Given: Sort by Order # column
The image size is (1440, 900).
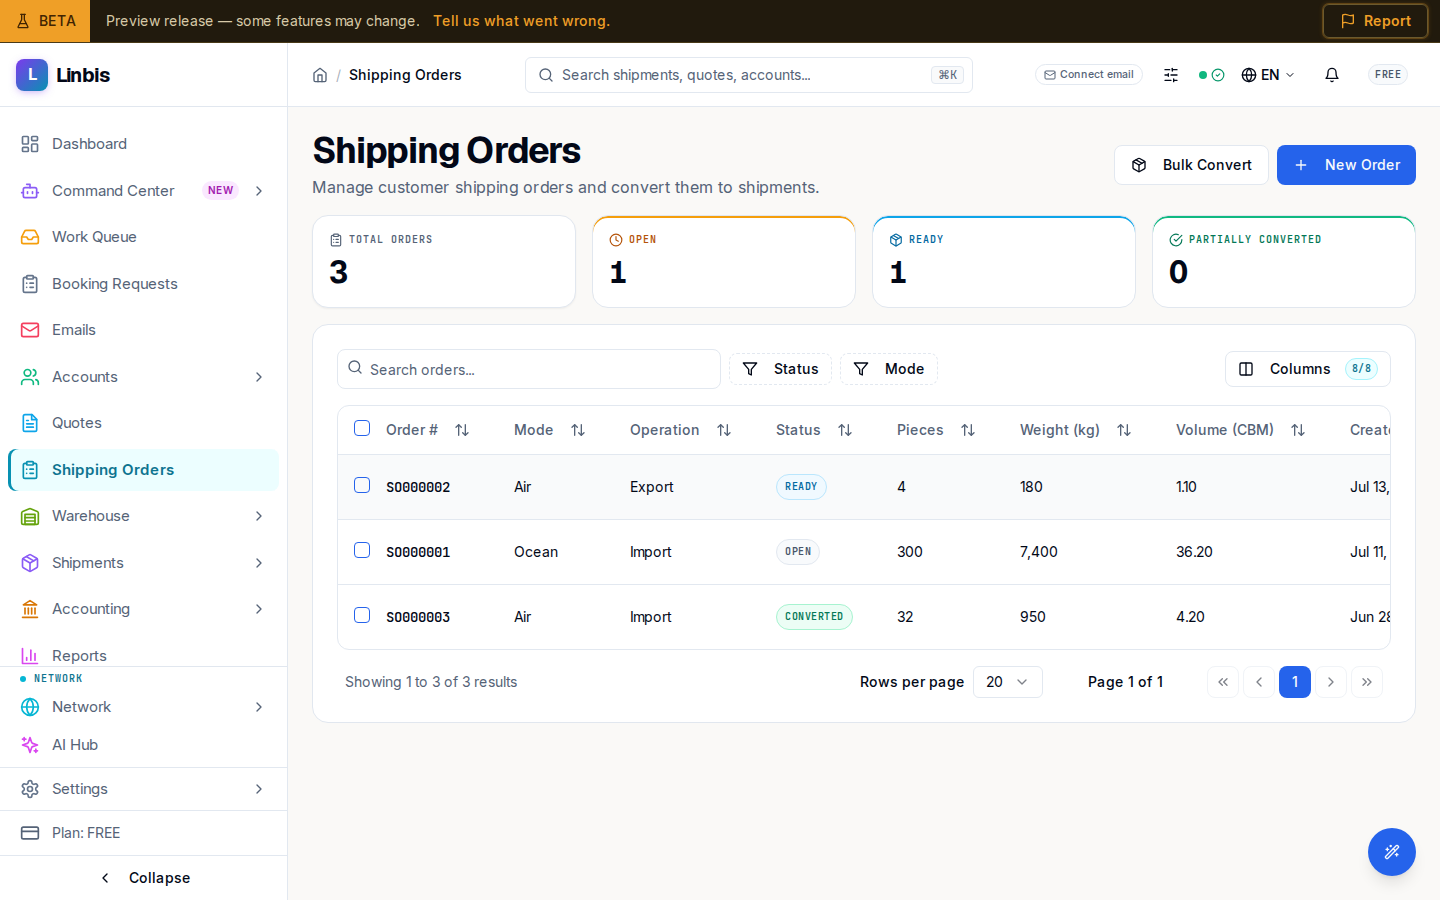Looking at the screenshot, I should (462, 430).
